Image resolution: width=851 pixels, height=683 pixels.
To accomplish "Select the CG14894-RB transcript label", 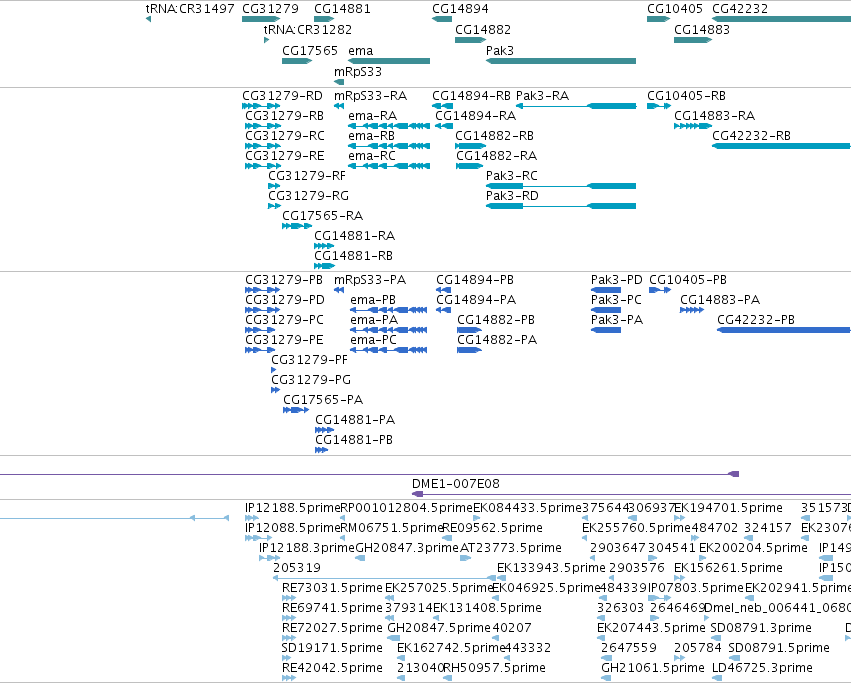I will pyautogui.click(x=471, y=96).
